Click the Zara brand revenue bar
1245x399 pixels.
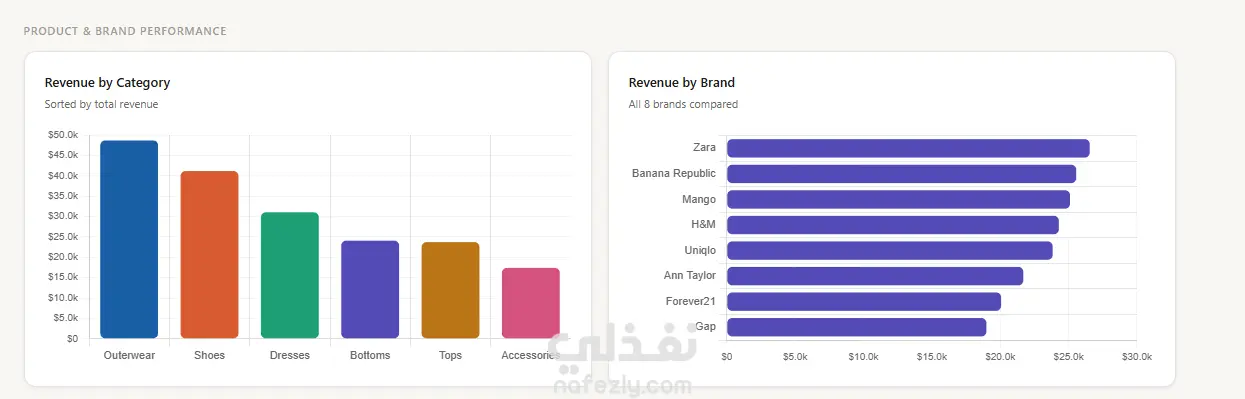point(908,148)
